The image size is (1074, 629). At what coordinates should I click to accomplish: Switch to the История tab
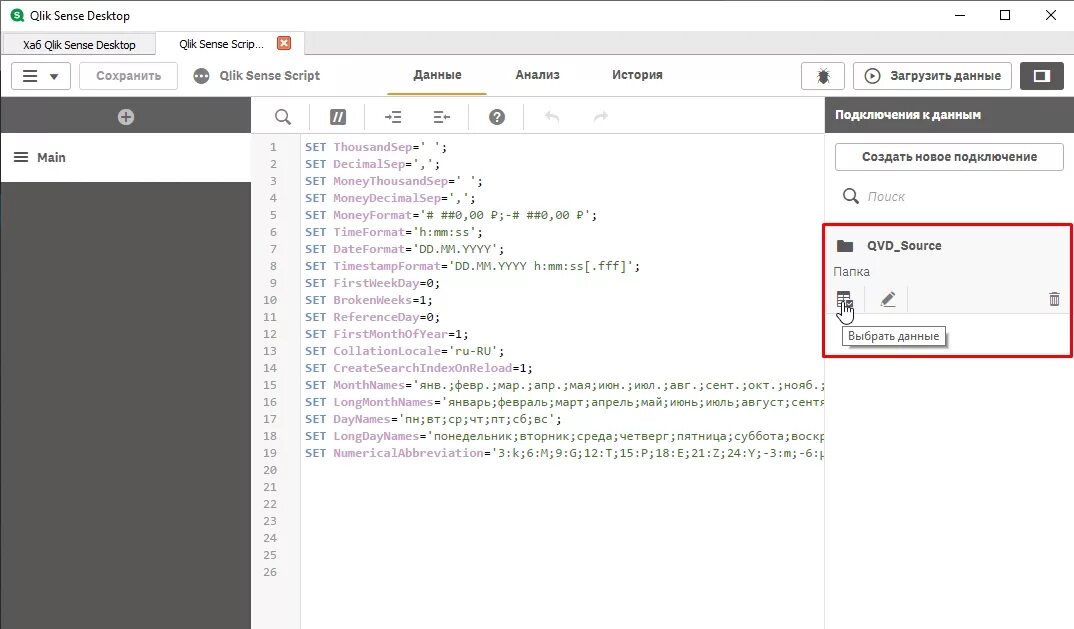point(637,75)
